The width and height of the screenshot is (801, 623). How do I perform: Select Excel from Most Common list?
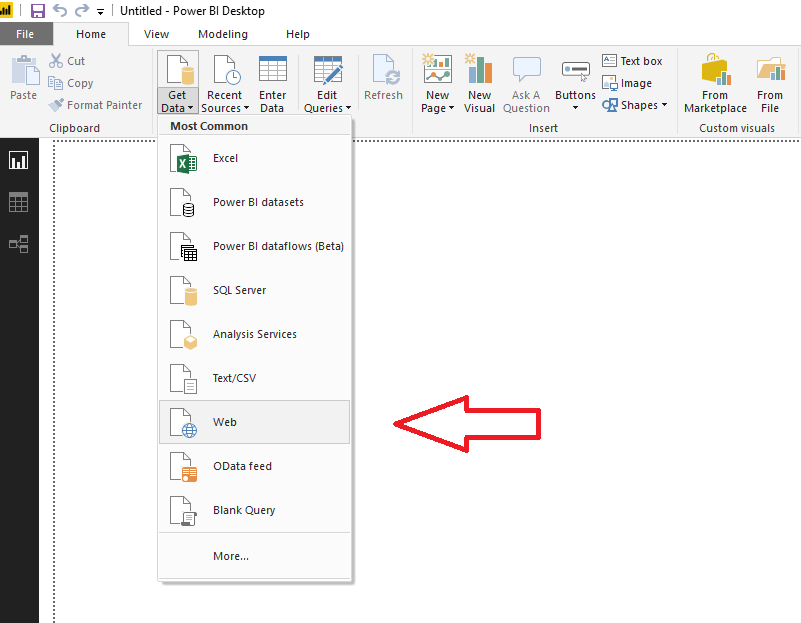[254, 158]
